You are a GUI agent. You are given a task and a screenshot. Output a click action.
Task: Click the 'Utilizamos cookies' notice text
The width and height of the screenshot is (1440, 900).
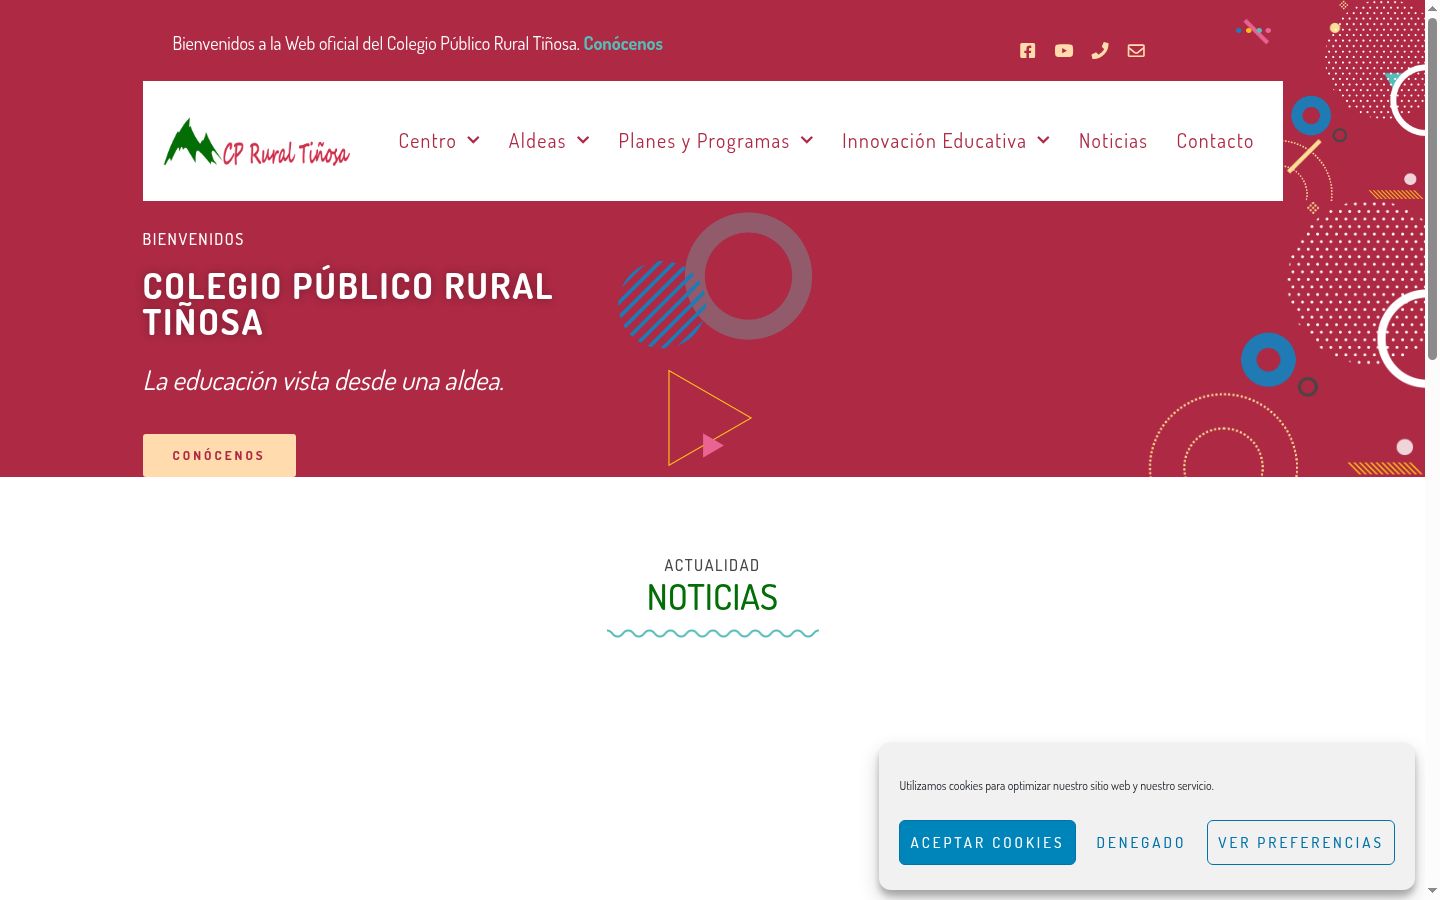(x=1056, y=786)
